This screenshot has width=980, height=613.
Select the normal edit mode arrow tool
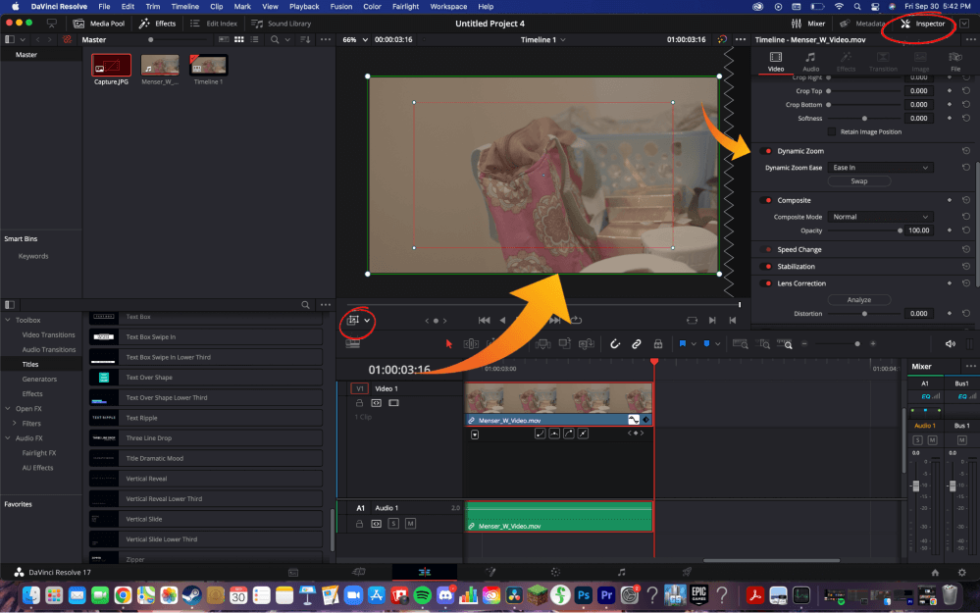[448, 343]
